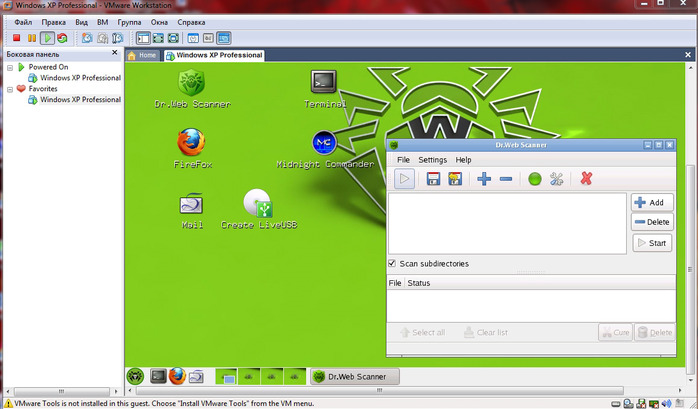Click the File column header in results
698x409 pixels.
coord(395,283)
